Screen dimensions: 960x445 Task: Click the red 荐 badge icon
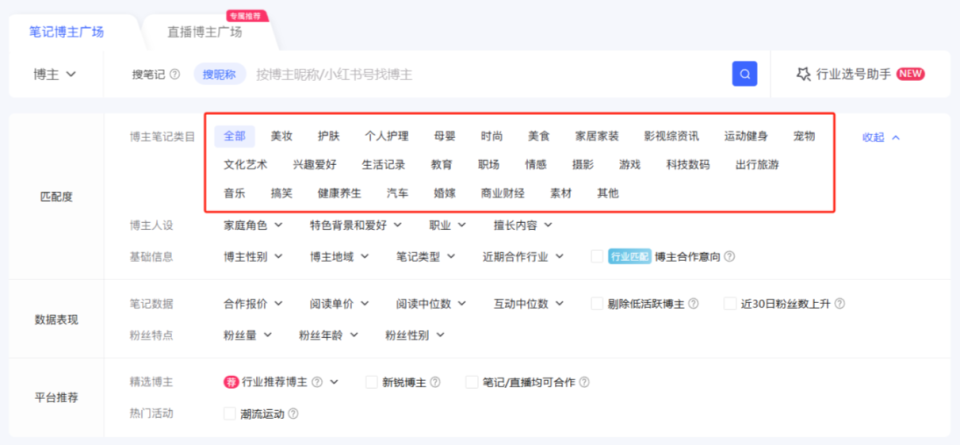[230, 382]
